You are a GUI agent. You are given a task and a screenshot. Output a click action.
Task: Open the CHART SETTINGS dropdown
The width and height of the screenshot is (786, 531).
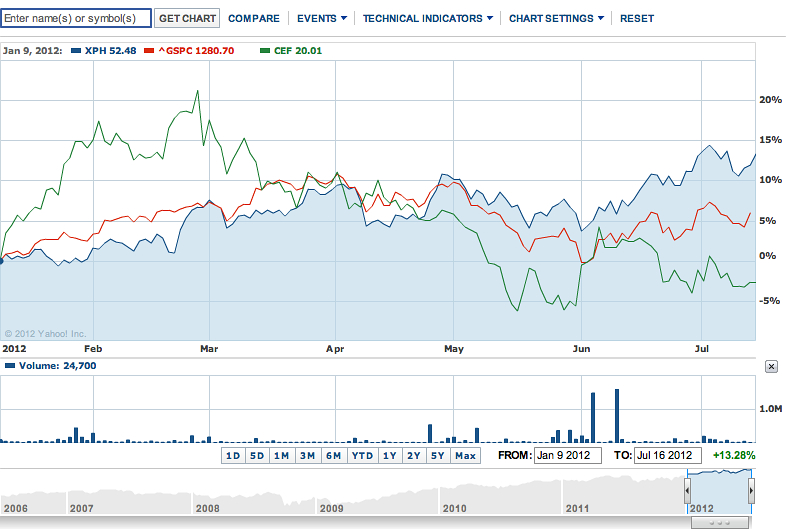tap(556, 19)
